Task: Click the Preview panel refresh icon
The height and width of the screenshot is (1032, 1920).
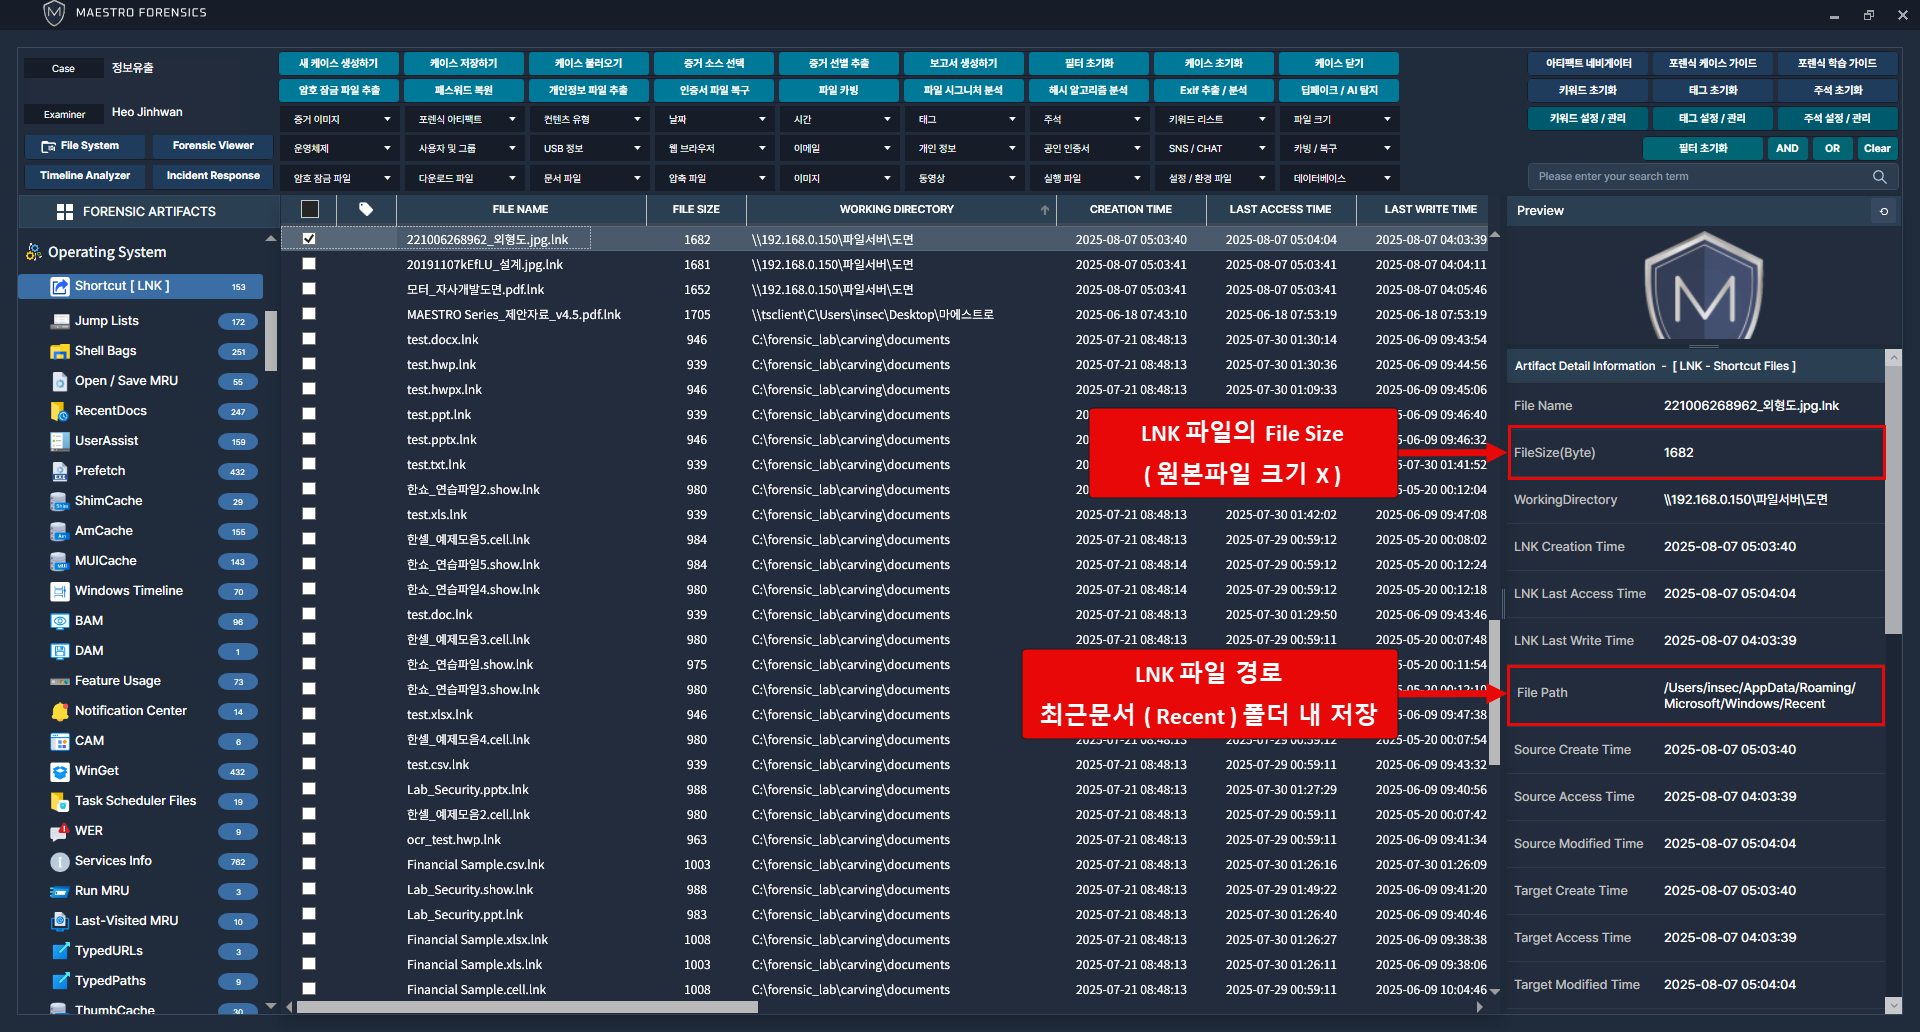Action: [x=1883, y=211]
